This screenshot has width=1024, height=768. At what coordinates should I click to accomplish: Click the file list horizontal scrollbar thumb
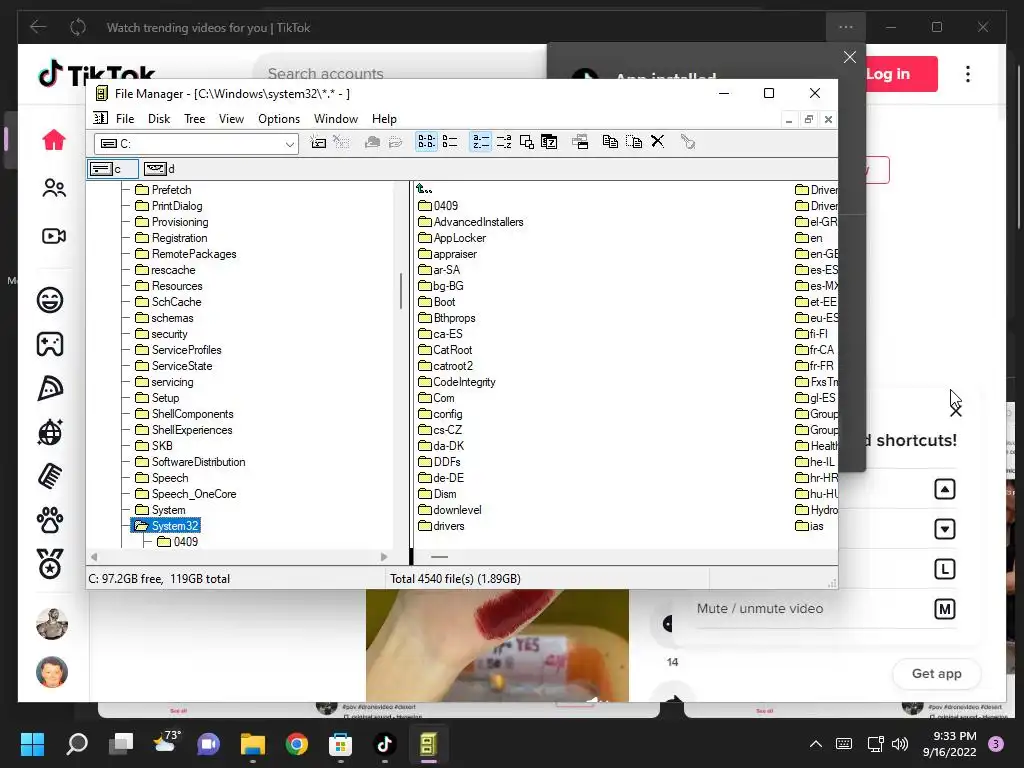tap(440, 557)
